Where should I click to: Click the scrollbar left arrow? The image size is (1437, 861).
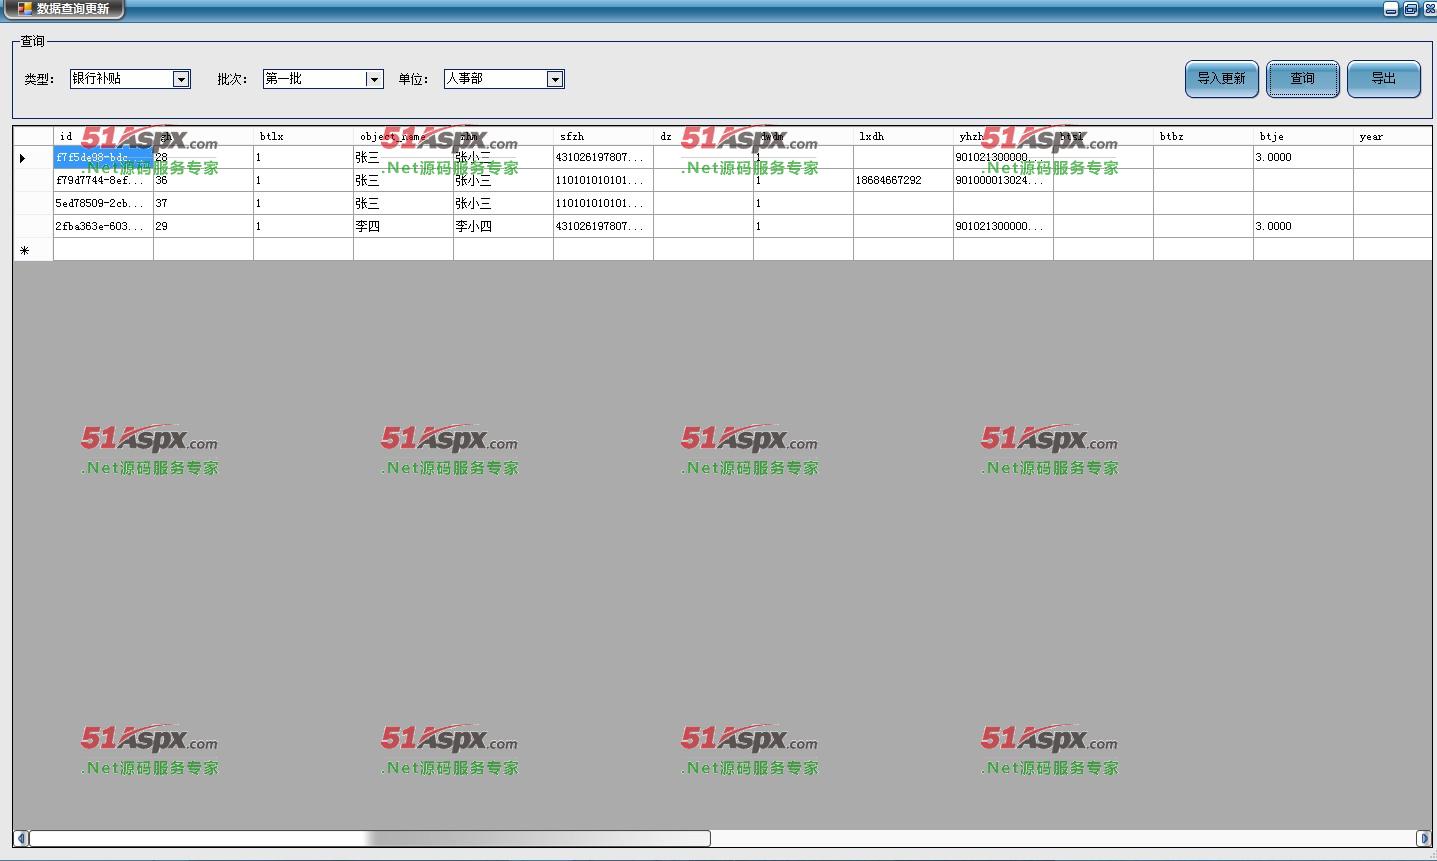coord(20,838)
